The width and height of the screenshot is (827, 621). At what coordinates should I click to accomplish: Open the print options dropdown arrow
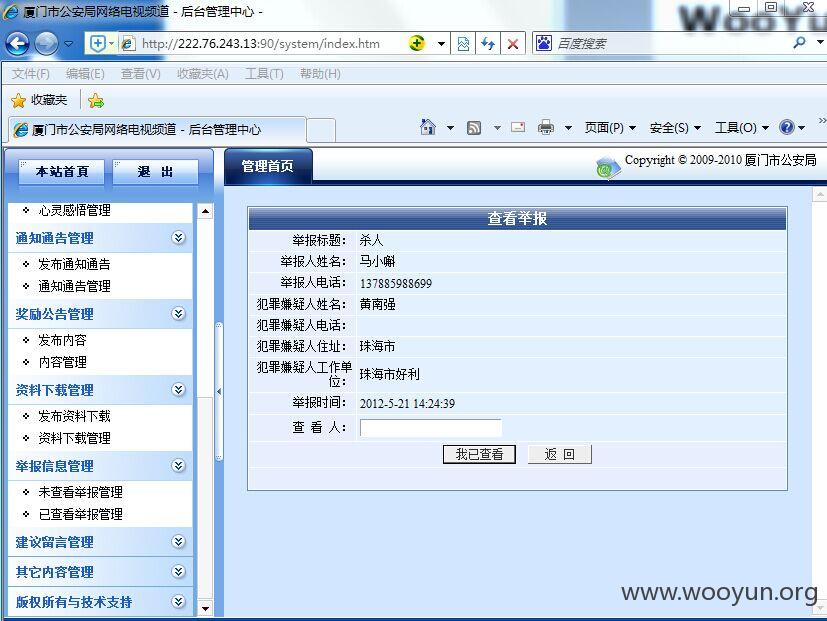[568, 128]
